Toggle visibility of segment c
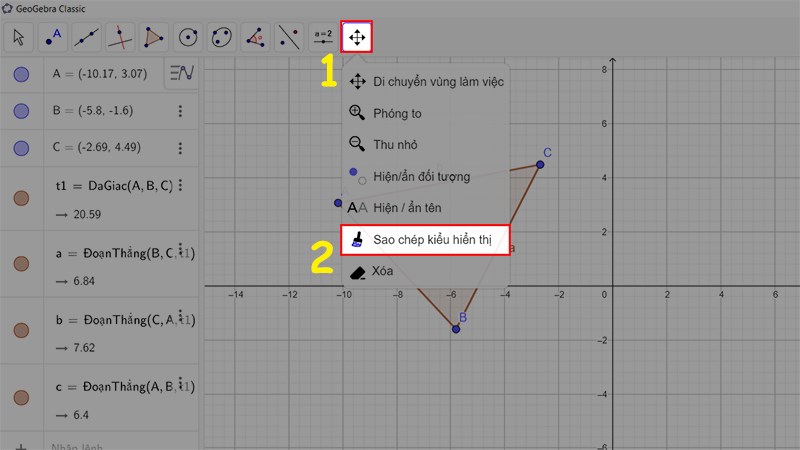The height and width of the screenshot is (450, 800). [x=21, y=397]
